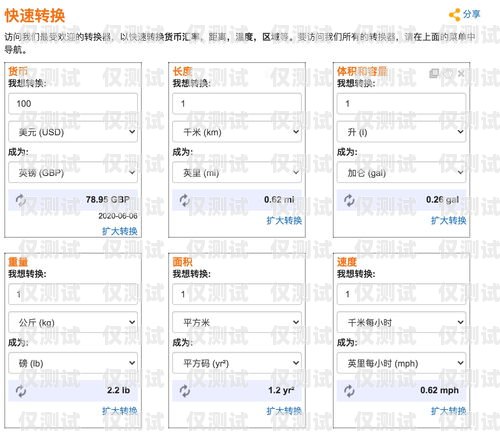Click the 面积 amount input field
This screenshot has width=500, height=439.
237,294
